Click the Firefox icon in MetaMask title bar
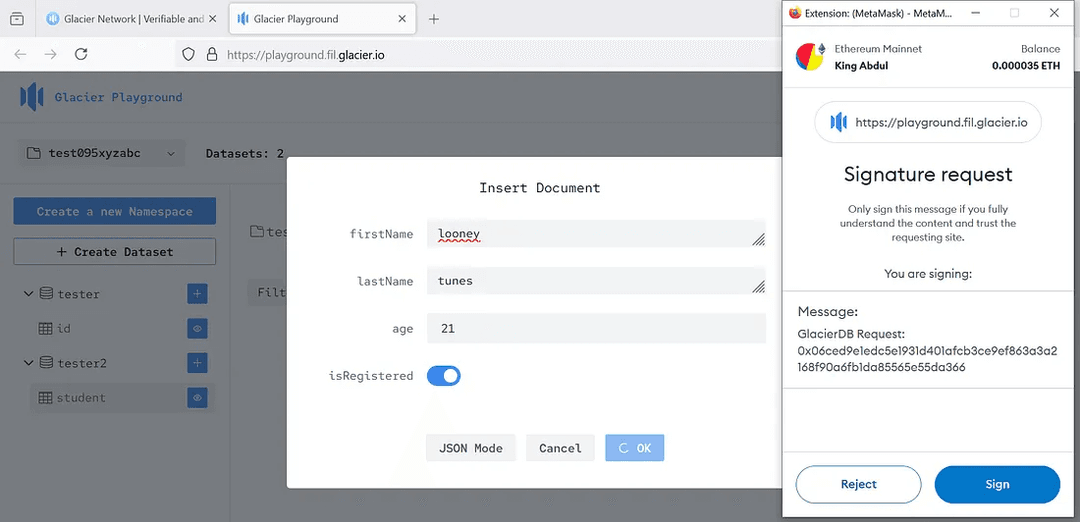Viewport: 1080px width, 522px height. [796, 12]
